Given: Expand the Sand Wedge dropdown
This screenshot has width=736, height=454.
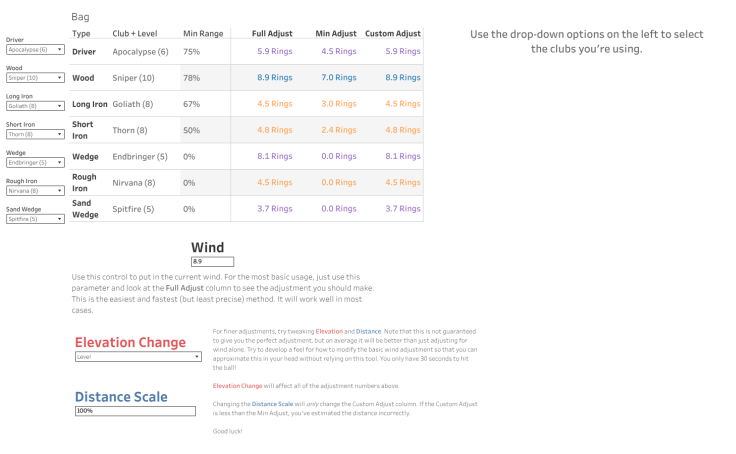Looking at the screenshot, I should tap(35, 218).
